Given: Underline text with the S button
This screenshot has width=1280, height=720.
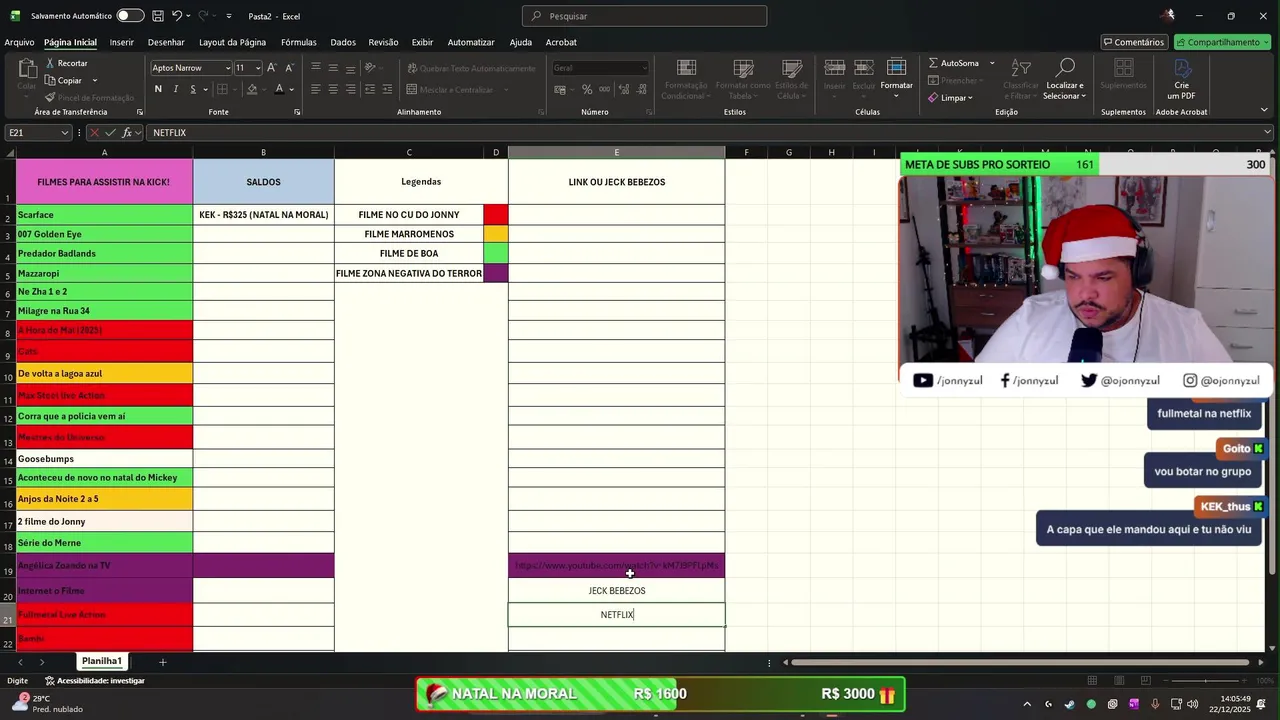Looking at the screenshot, I should tap(194, 89).
